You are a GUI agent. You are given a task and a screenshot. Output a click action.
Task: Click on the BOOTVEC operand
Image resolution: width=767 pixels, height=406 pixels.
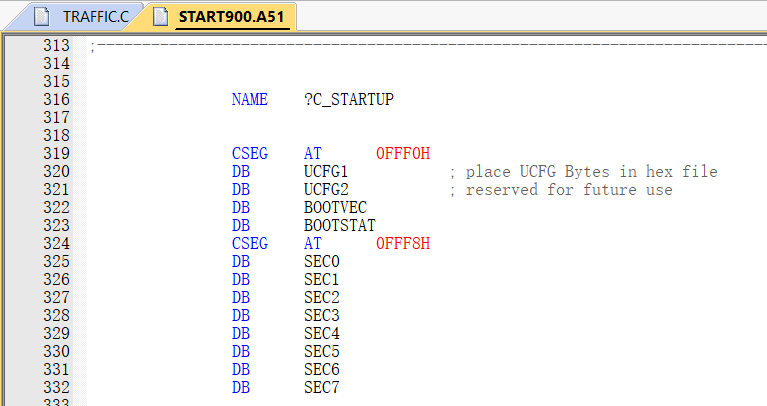click(x=335, y=207)
